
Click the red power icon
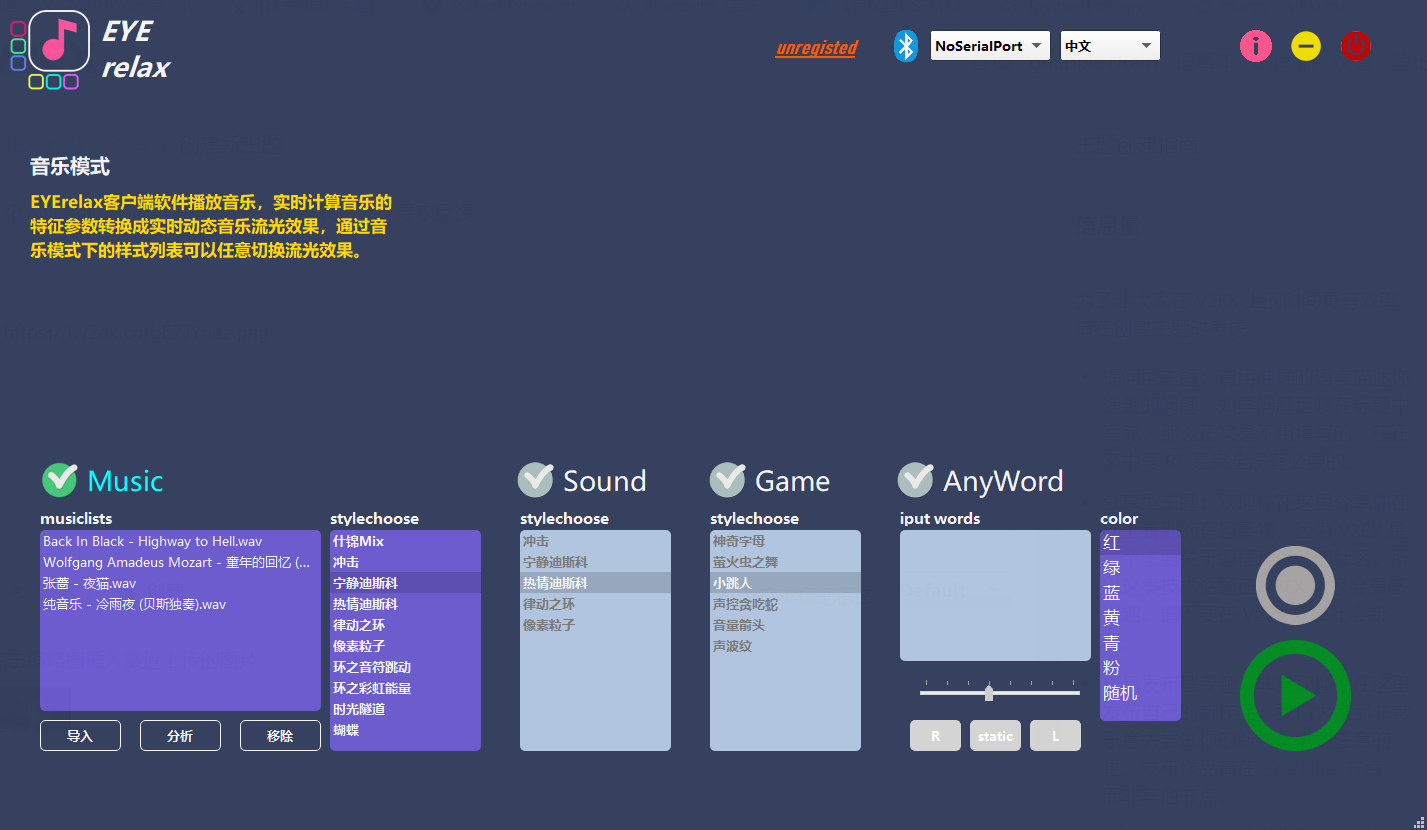click(x=1355, y=46)
